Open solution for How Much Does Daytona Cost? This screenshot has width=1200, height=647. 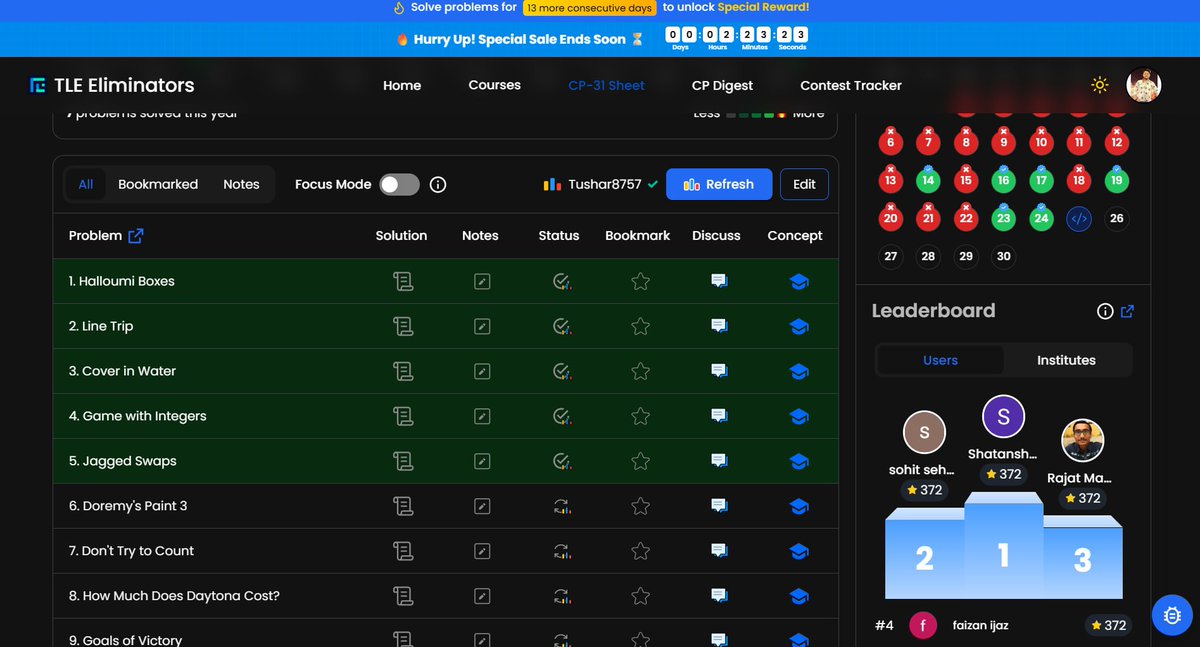403,596
